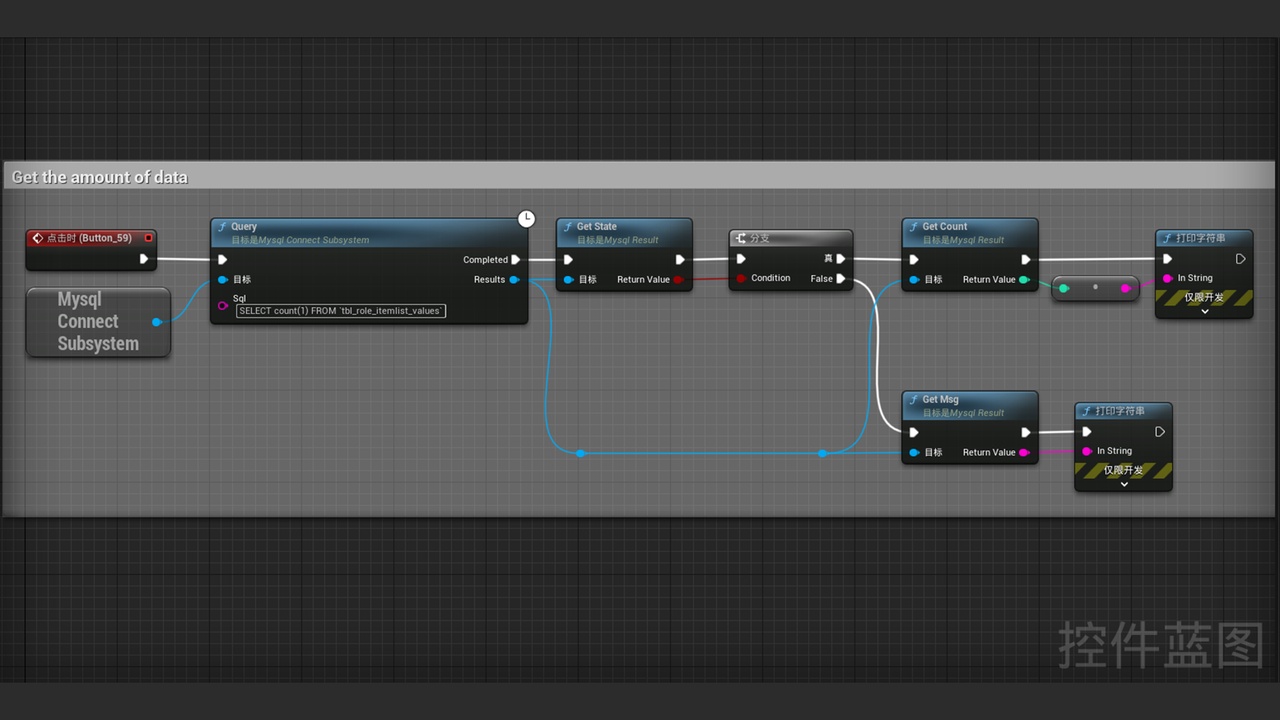Select the 分支 branch node title bar
Viewport: 1280px width, 720px height.
point(791,238)
